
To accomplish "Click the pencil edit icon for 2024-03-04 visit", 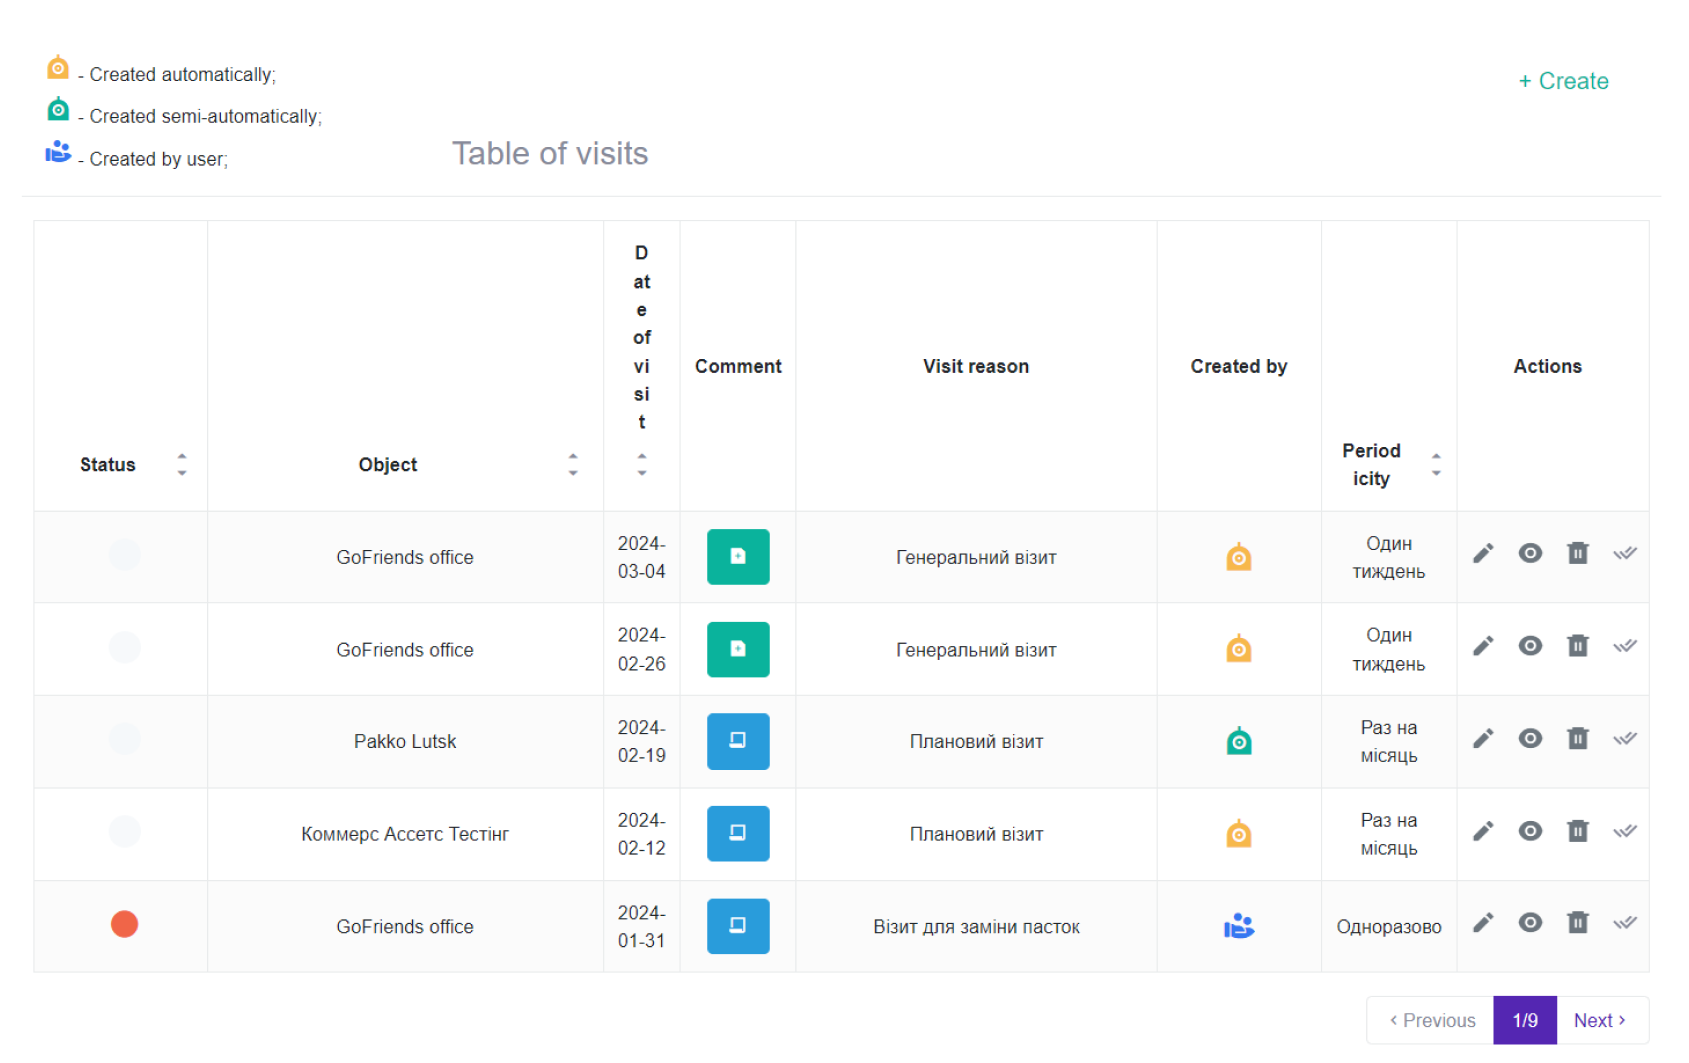I will [x=1483, y=553].
